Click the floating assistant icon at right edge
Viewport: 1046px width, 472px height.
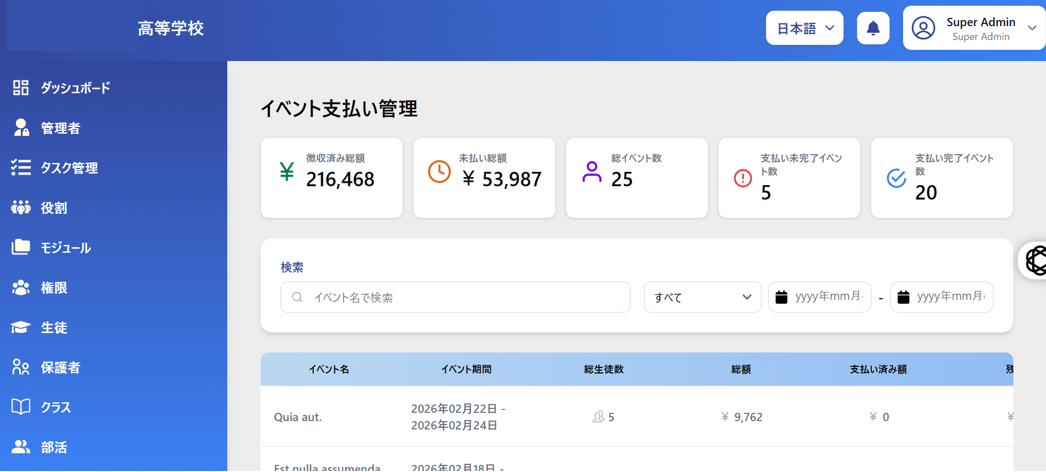tap(1036, 260)
